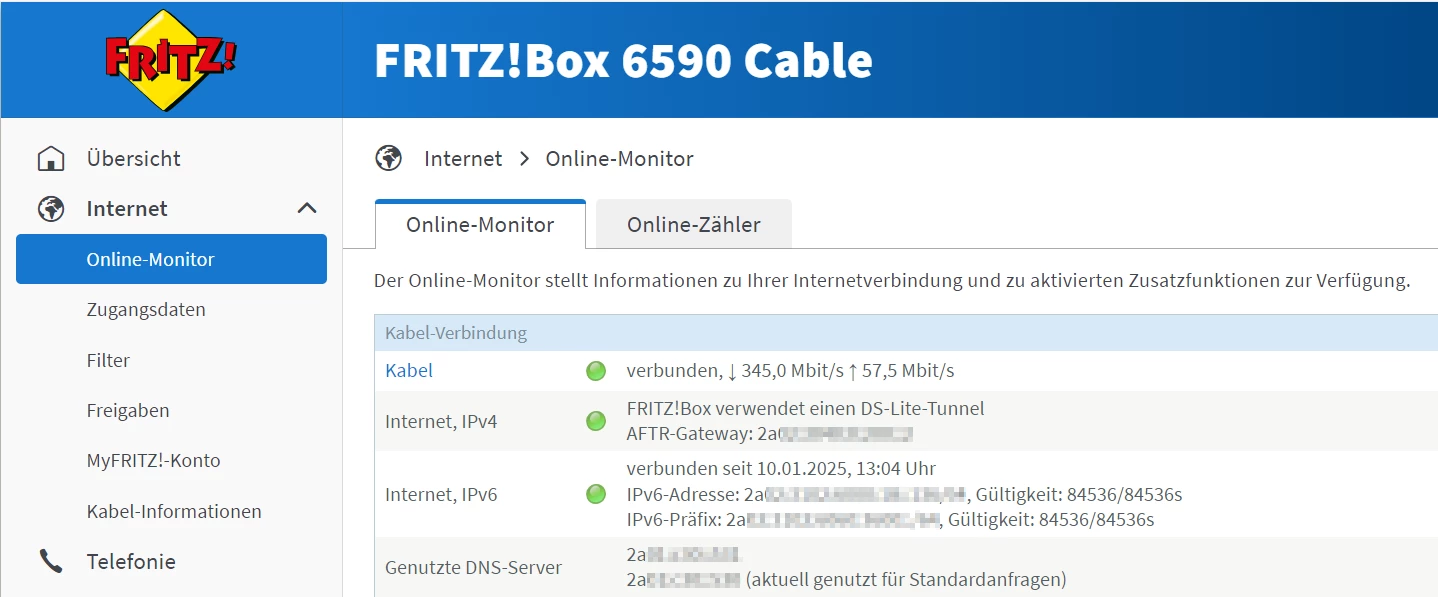Click the Telefonie phone handset icon
This screenshot has width=1438, height=597.
[x=50, y=562]
